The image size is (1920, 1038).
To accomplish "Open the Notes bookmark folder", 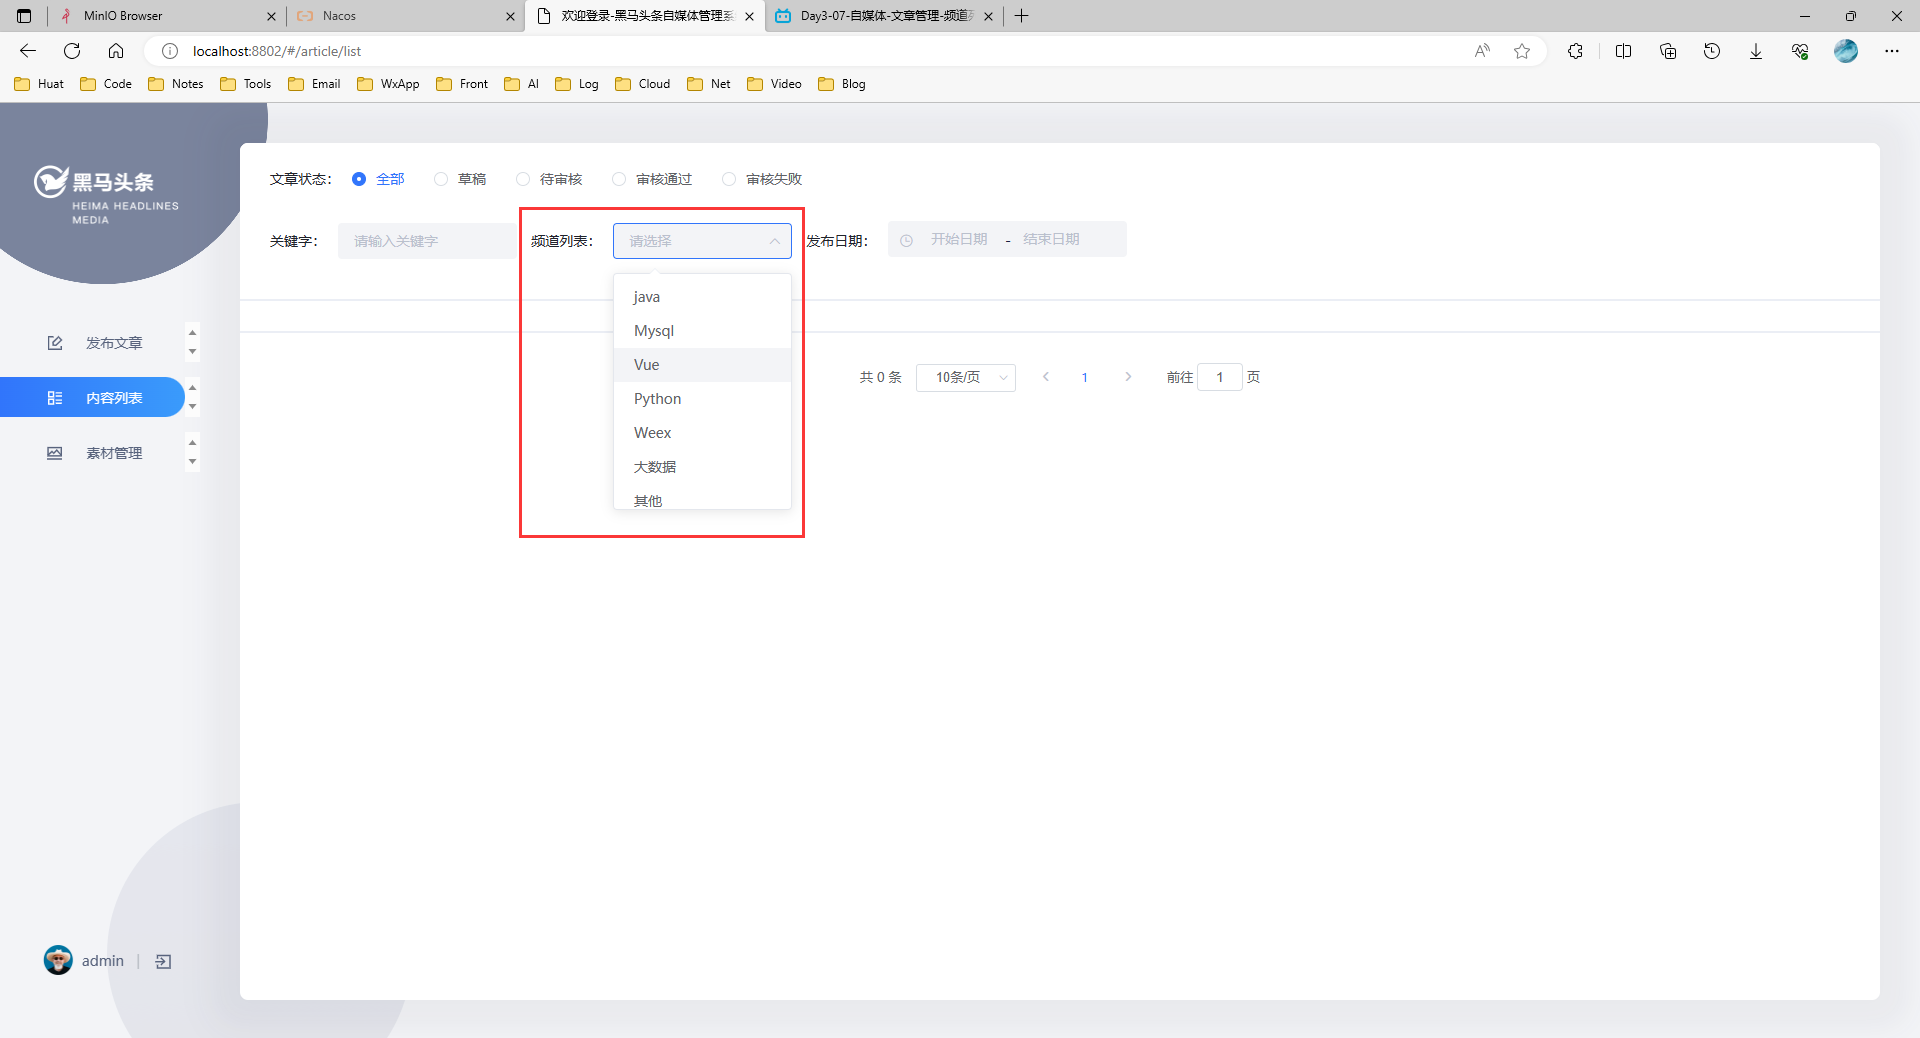I will [x=176, y=84].
